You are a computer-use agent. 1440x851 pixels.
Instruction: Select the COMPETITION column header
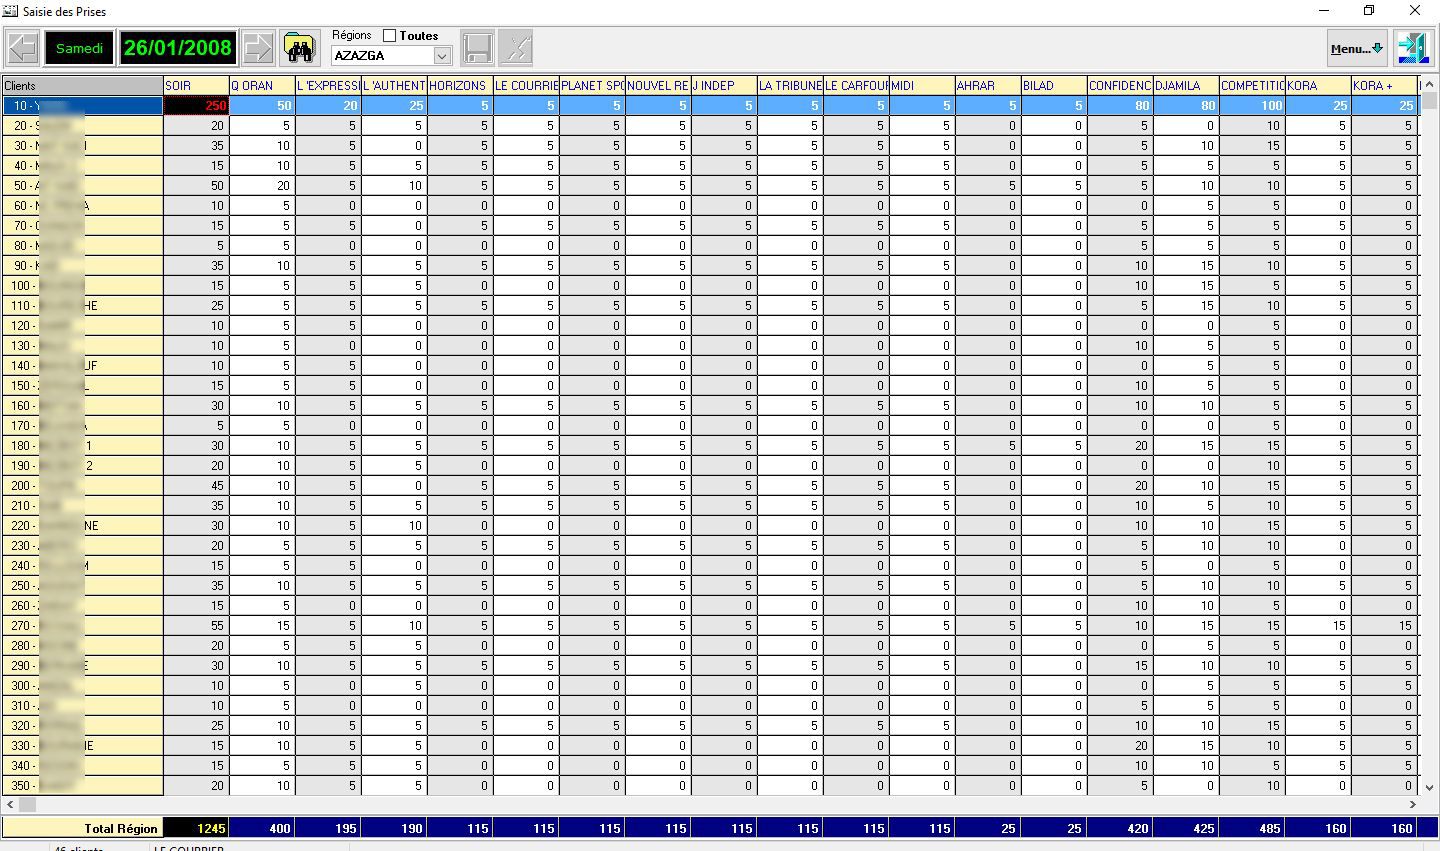(x=1252, y=86)
